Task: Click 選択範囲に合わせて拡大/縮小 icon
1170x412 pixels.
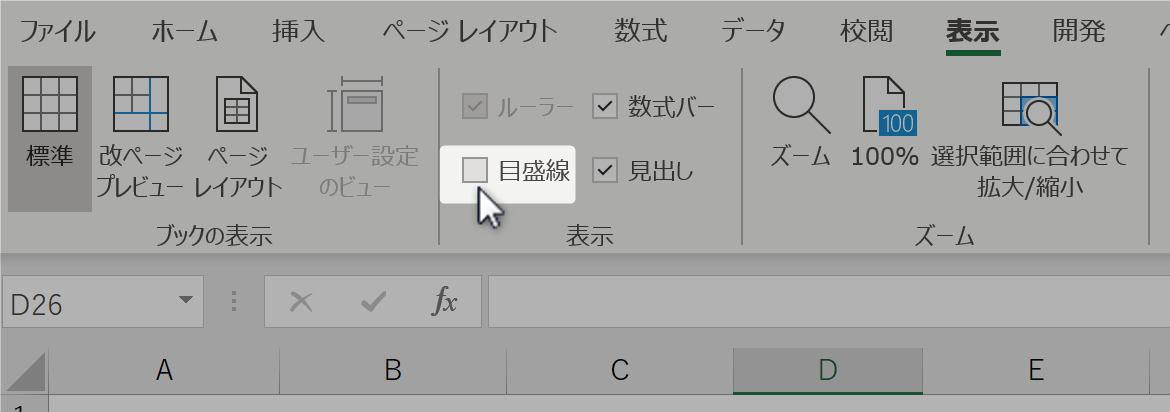Action: pyautogui.click(x=1030, y=107)
